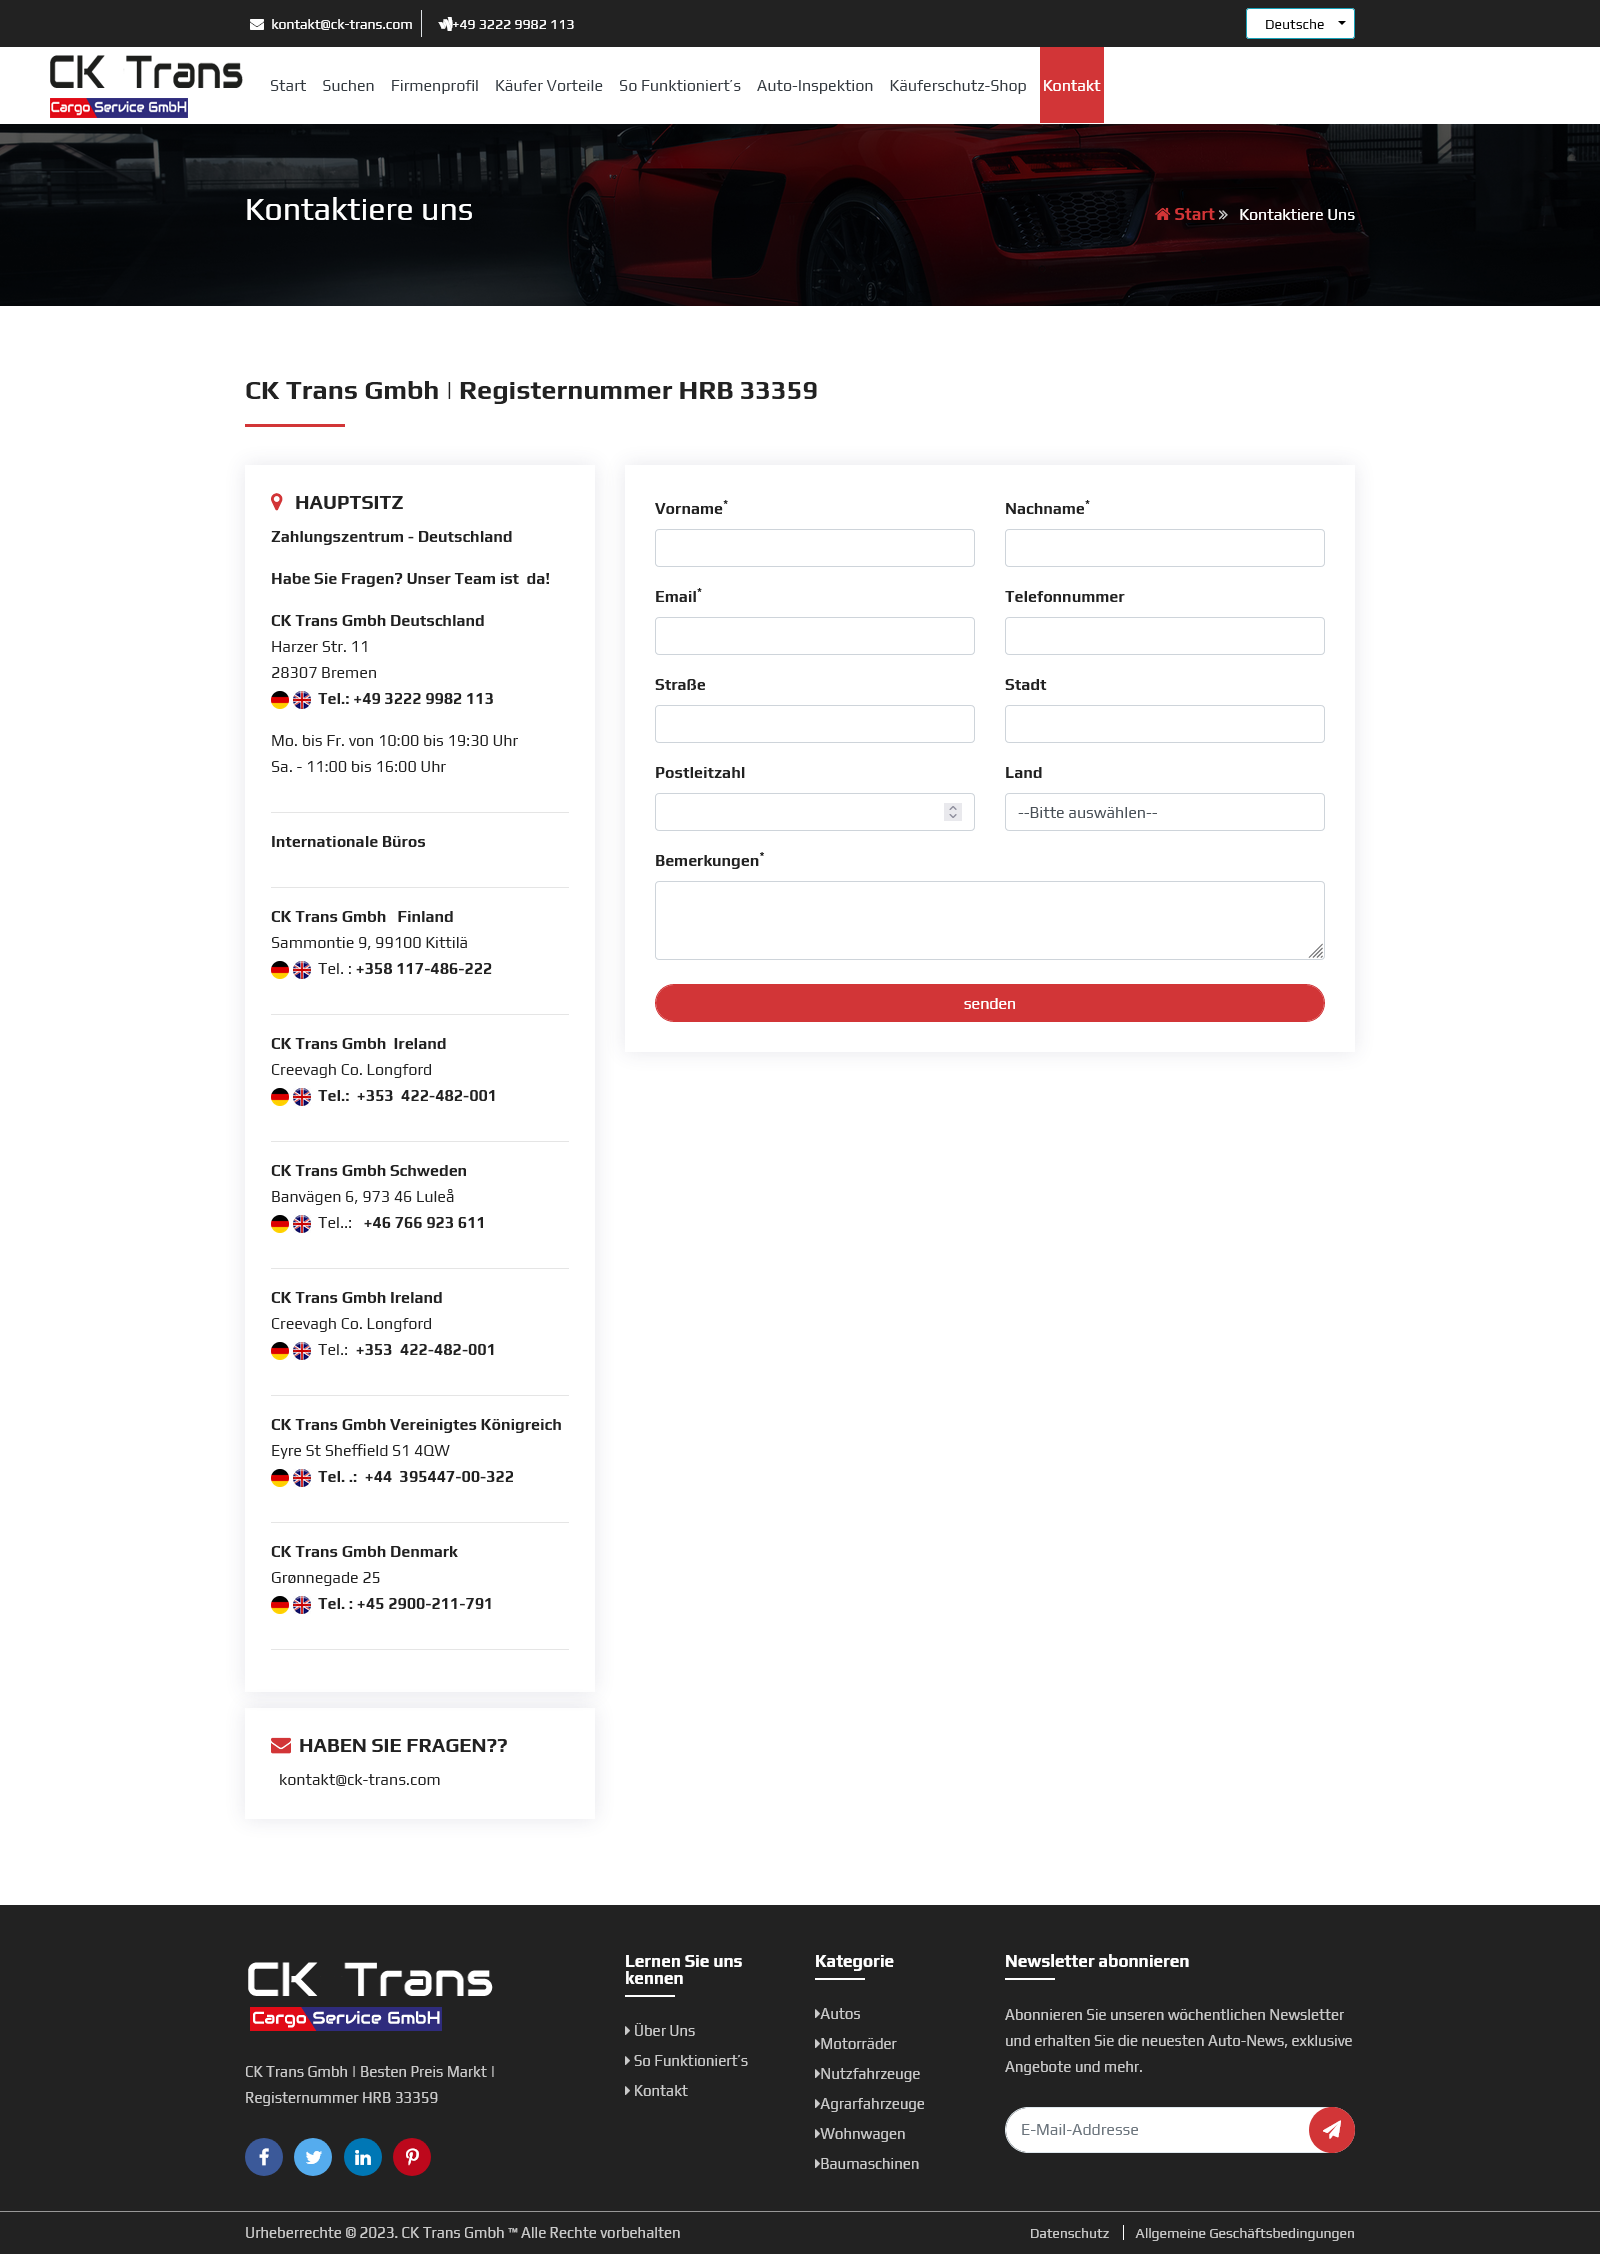The height and width of the screenshot is (2254, 1600).
Task: Open the Land country dropdown
Action: pyautogui.click(x=1165, y=812)
